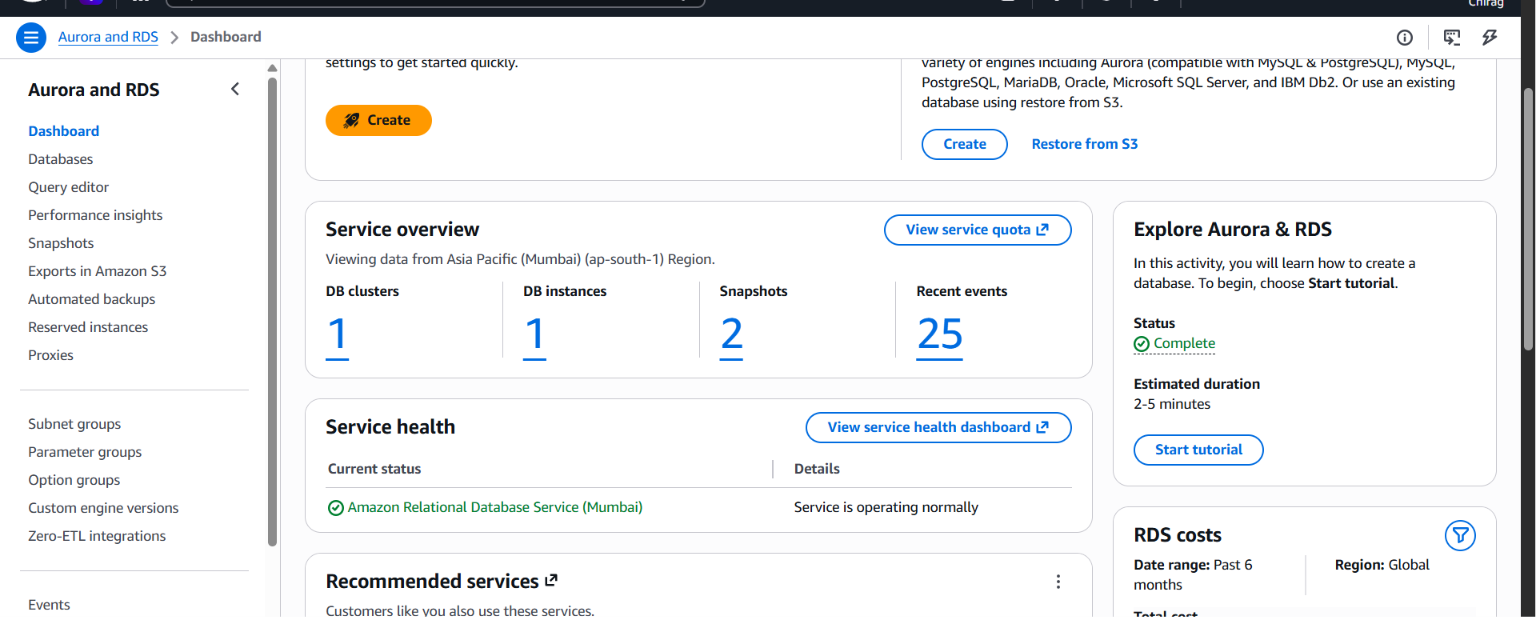Open the info panel icon
Screen dimensions: 1536x617
1405,38
